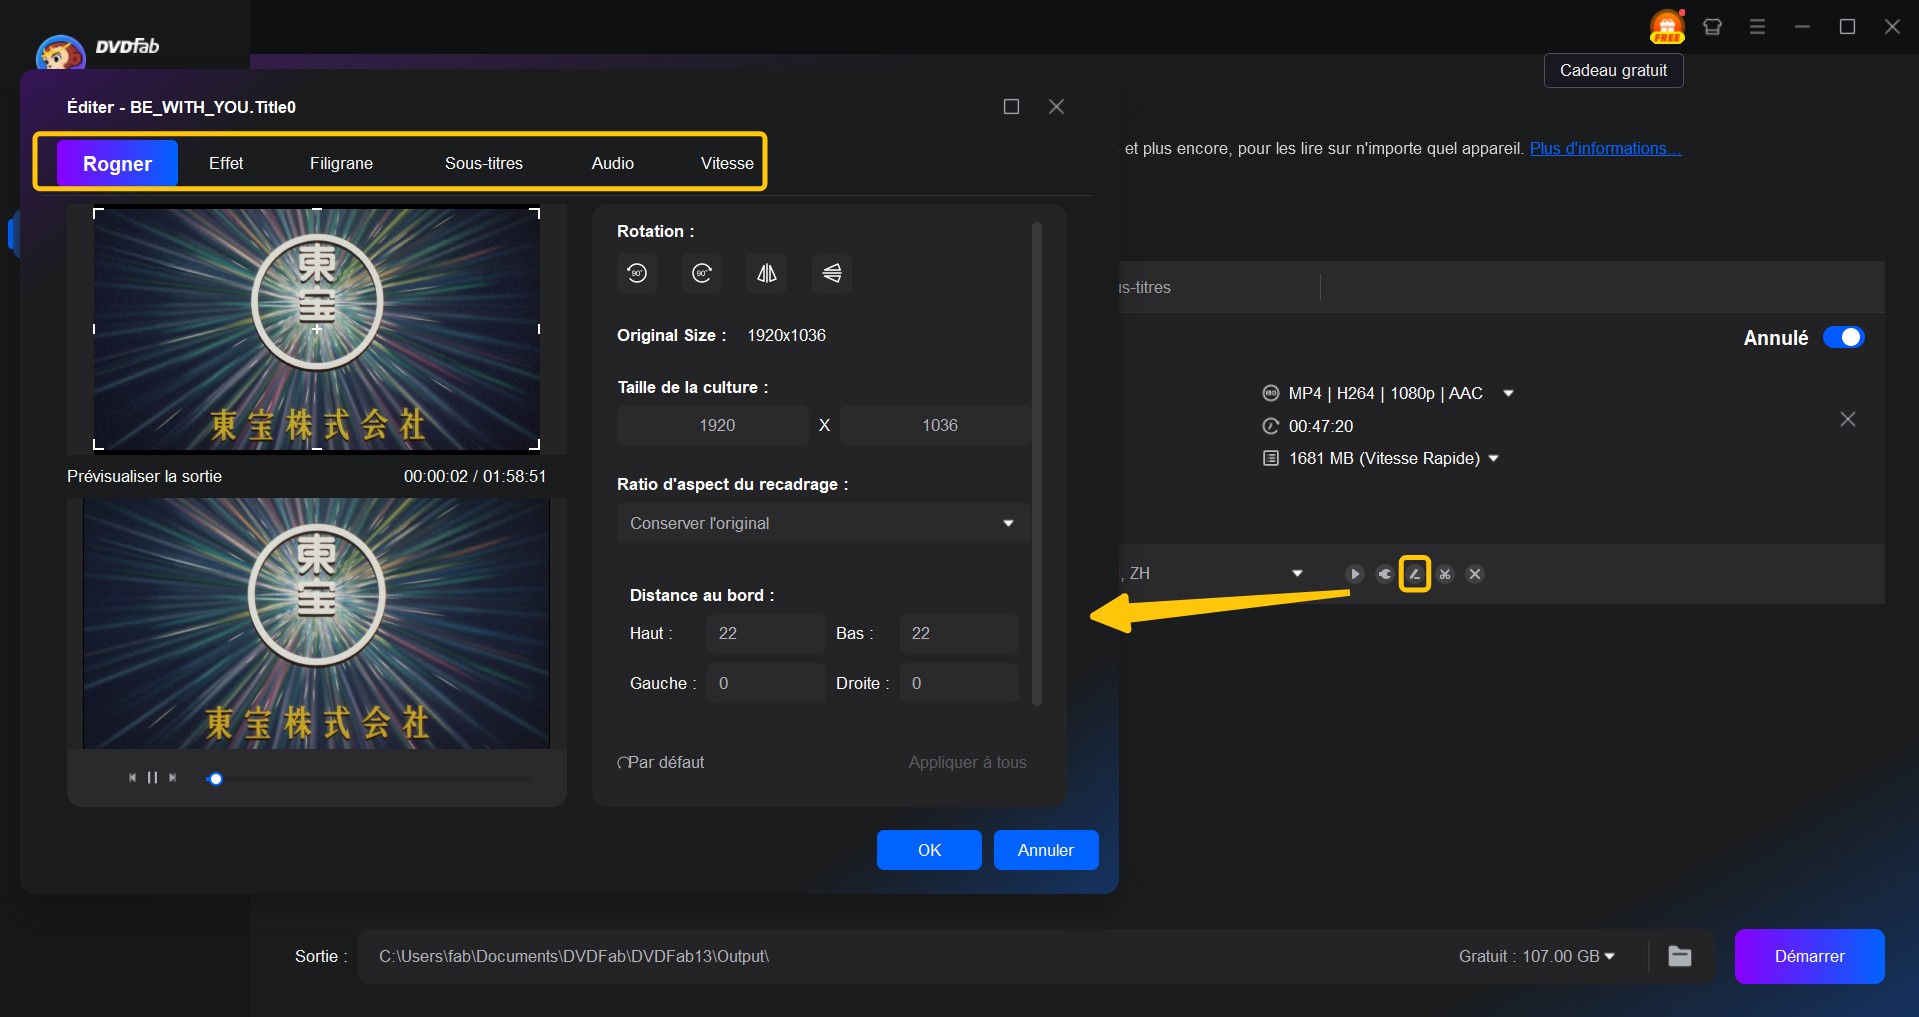Remove task with X beside duration
This screenshot has width=1919, height=1017.
[x=1848, y=420]
